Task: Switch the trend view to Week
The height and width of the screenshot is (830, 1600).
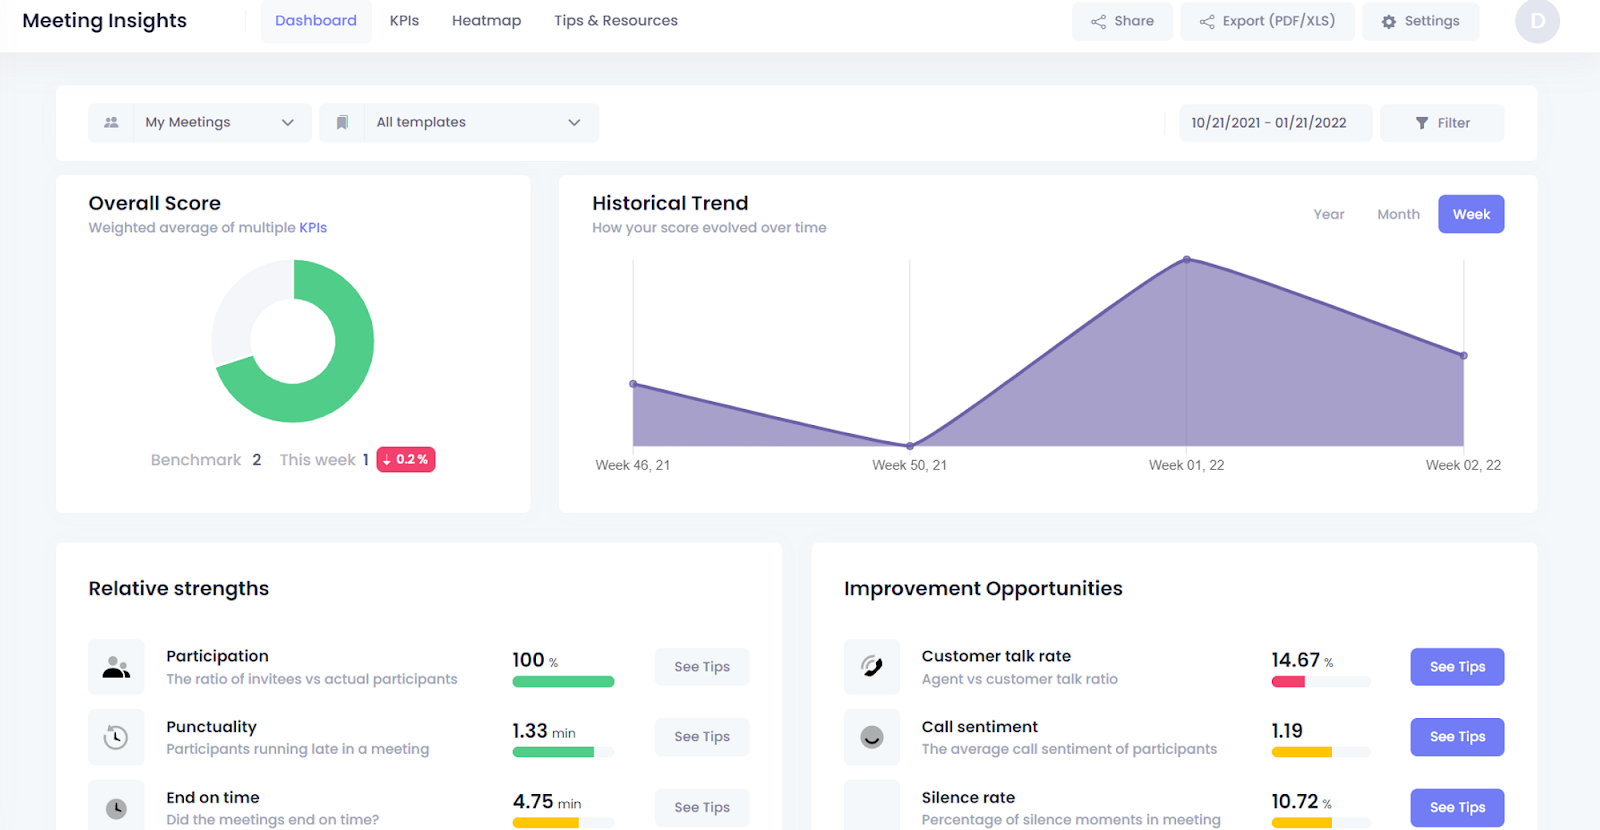Action: [x=1470, y=214]
